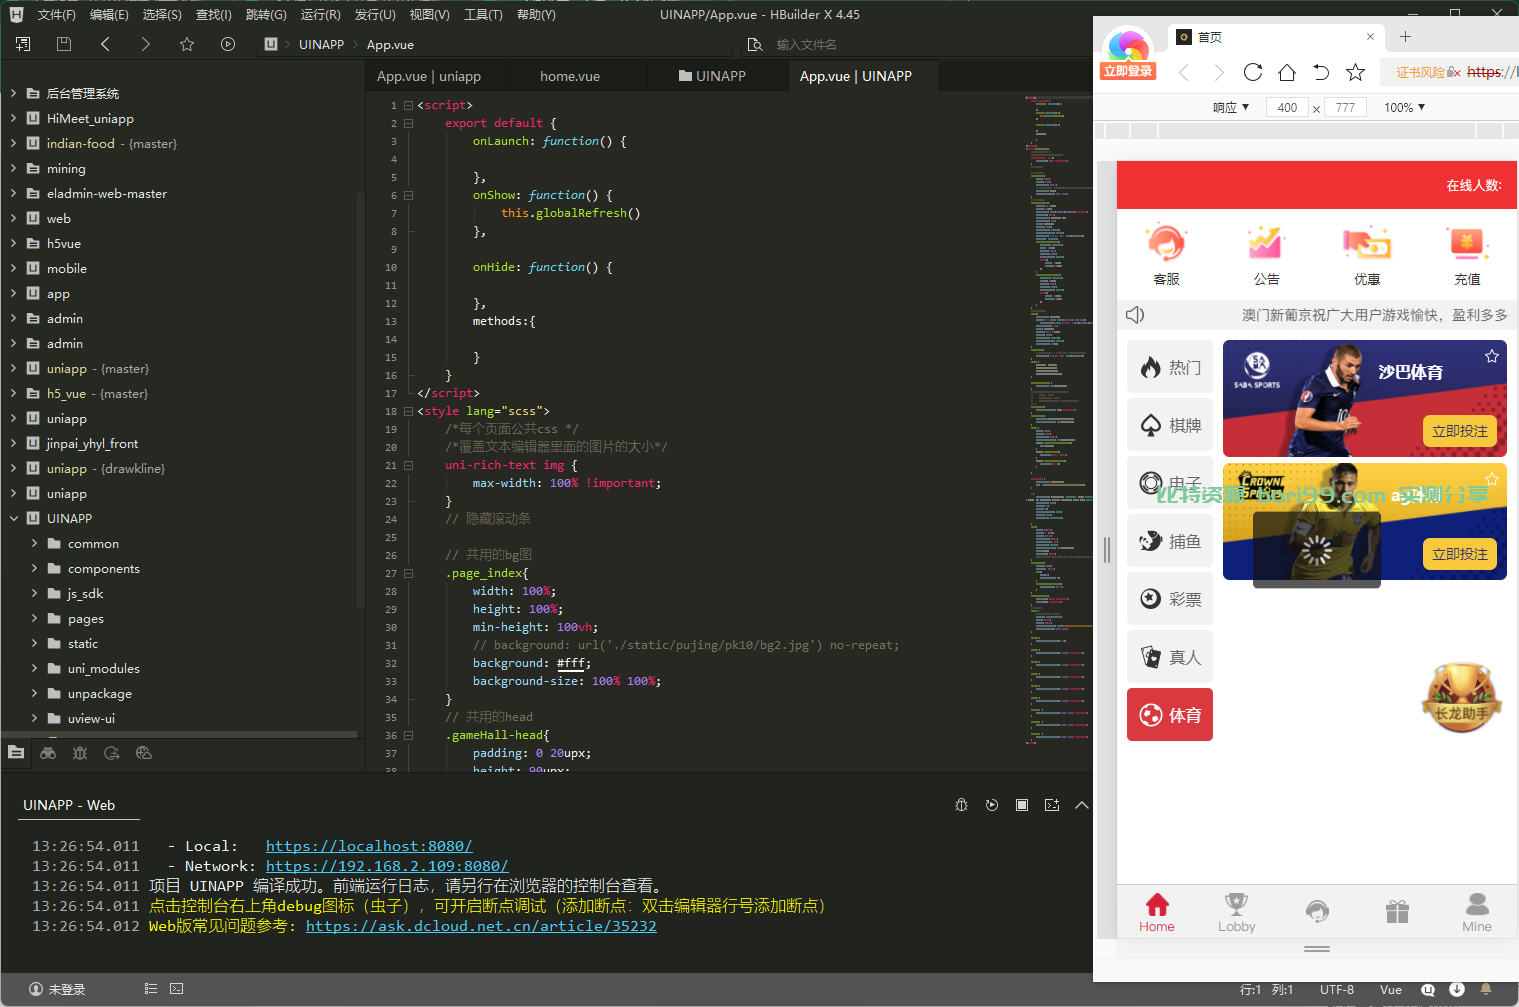Fold the export default block at line 2
The height and width of the screenshot is (1007, 1519).
(x=408, y=123)
